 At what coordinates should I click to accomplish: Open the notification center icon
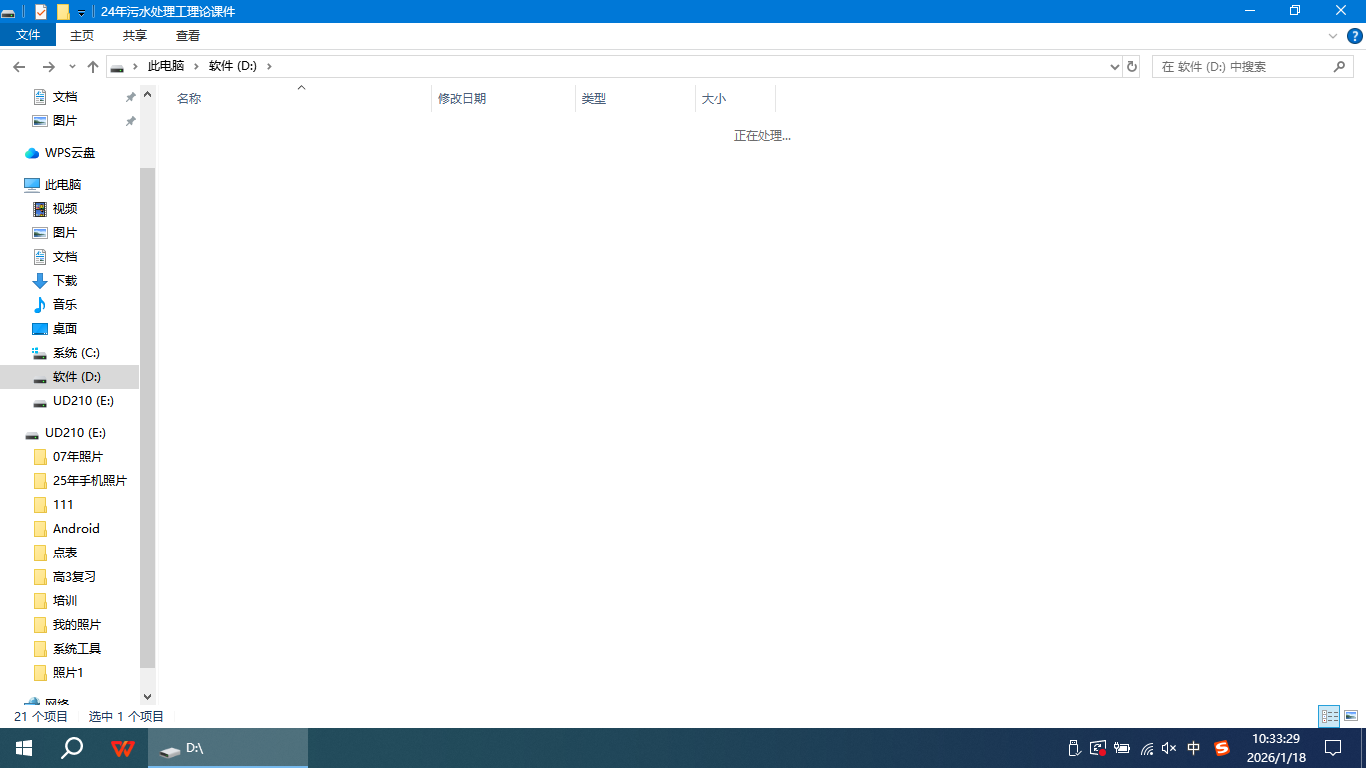tap(1332, 748)
